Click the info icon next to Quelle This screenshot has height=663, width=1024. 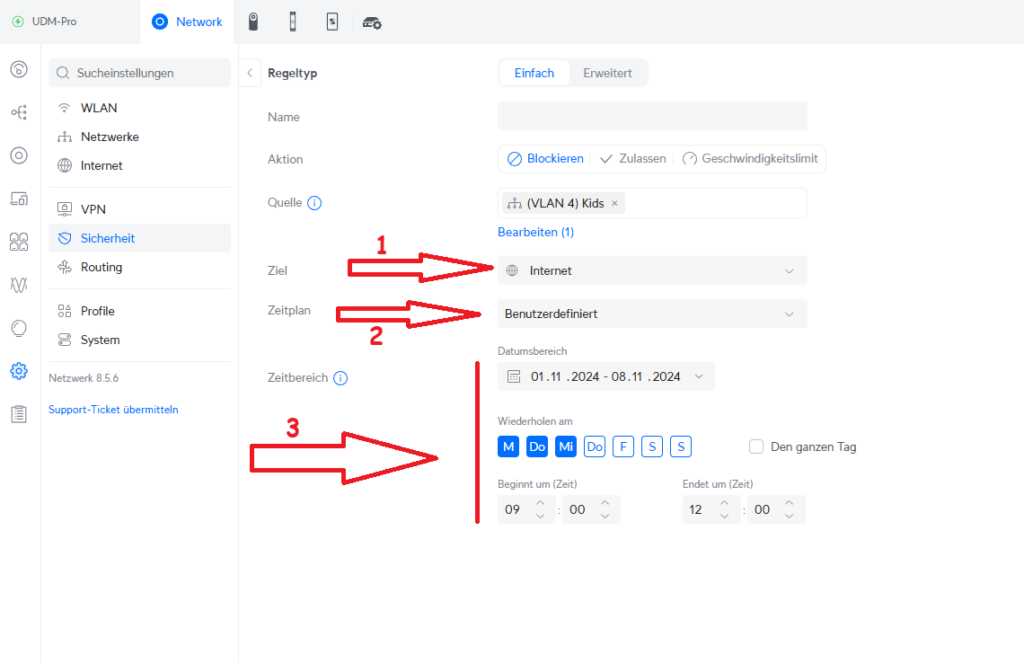314,203
